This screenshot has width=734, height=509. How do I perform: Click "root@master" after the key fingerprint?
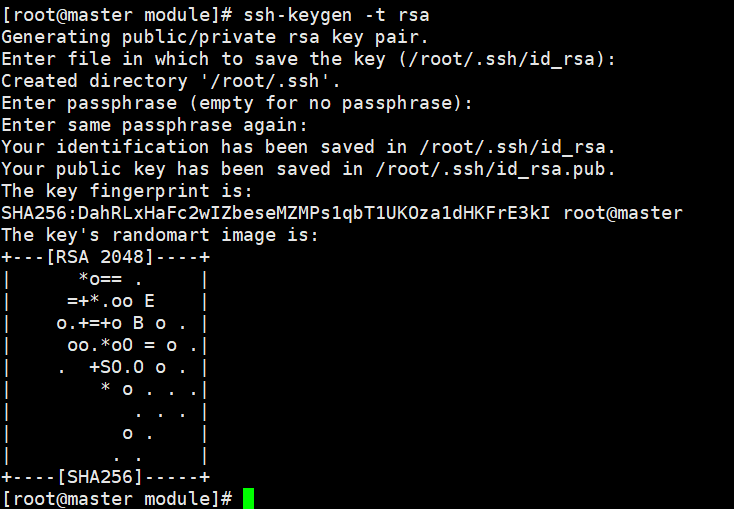point(623,213)
